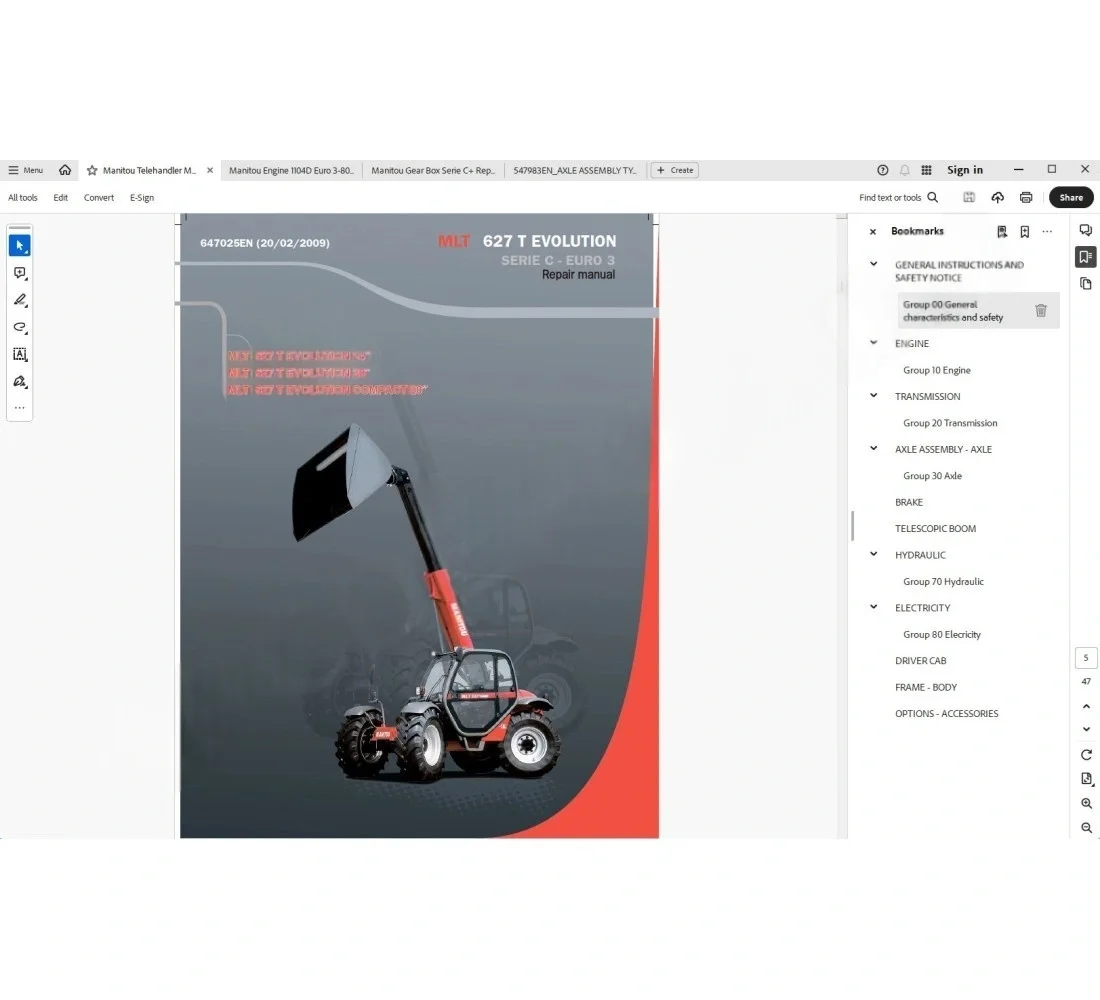Open the Edit menu
1100x1000 pixels.
60,197
